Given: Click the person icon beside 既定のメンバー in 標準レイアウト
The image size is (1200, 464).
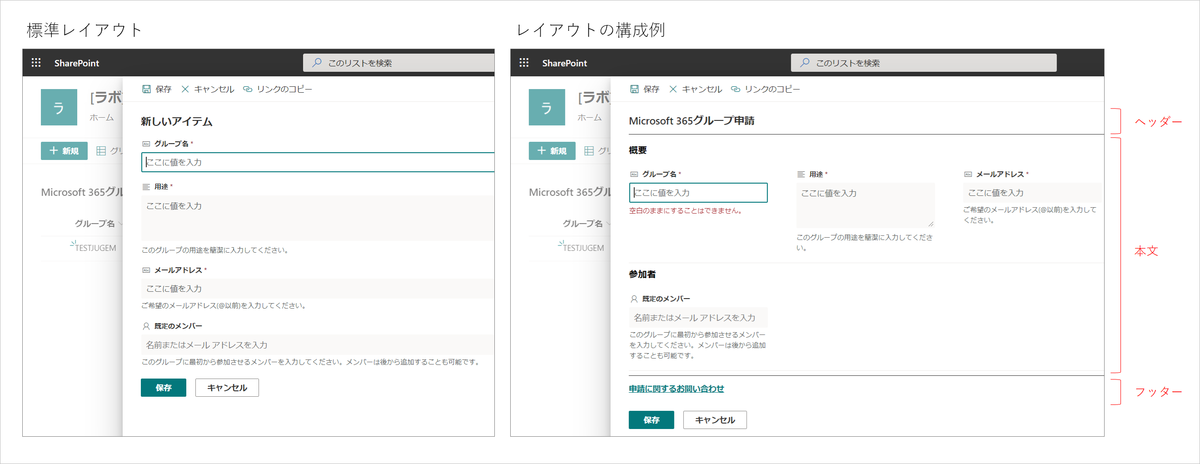Looking at the screenshot, I should (146, 326).
